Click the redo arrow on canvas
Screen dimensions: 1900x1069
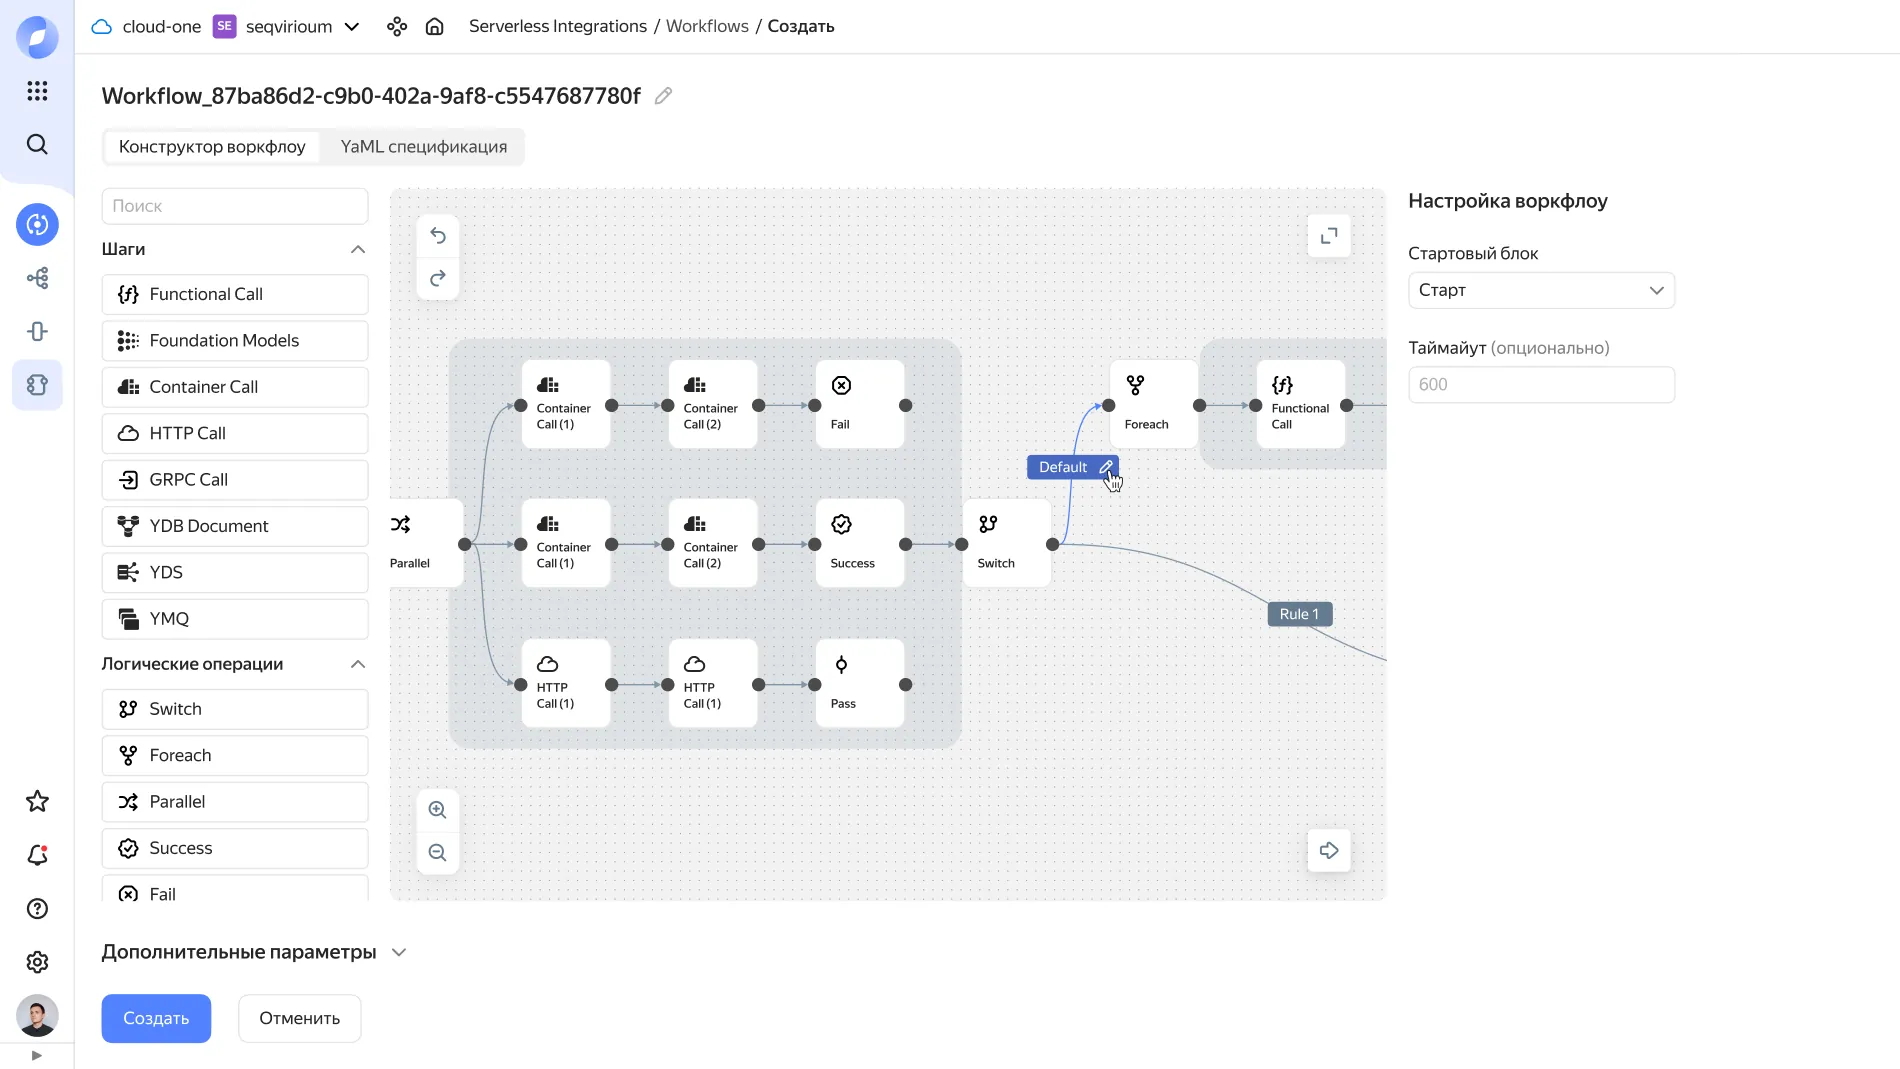tap(438, 279)
